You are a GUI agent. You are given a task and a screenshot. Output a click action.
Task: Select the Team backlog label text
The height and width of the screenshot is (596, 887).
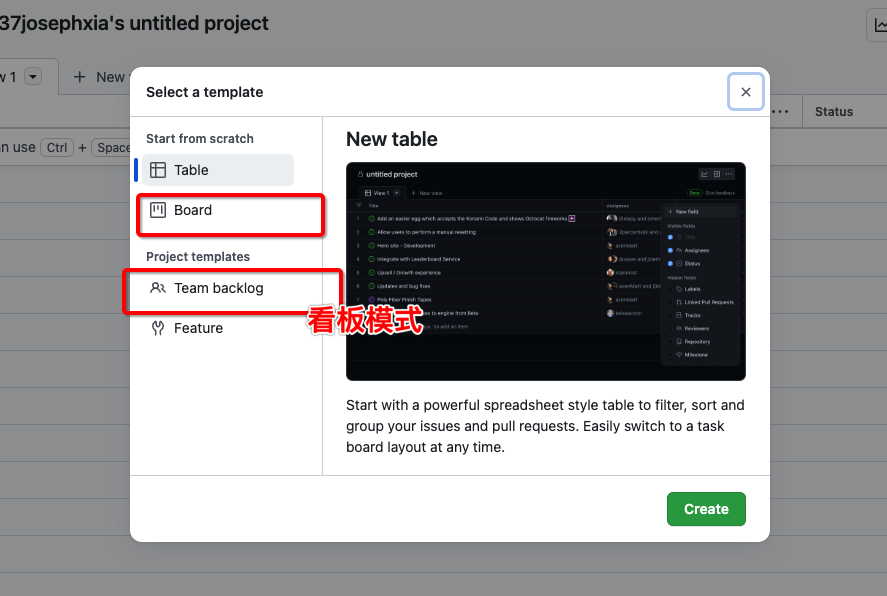coord(219,288)
